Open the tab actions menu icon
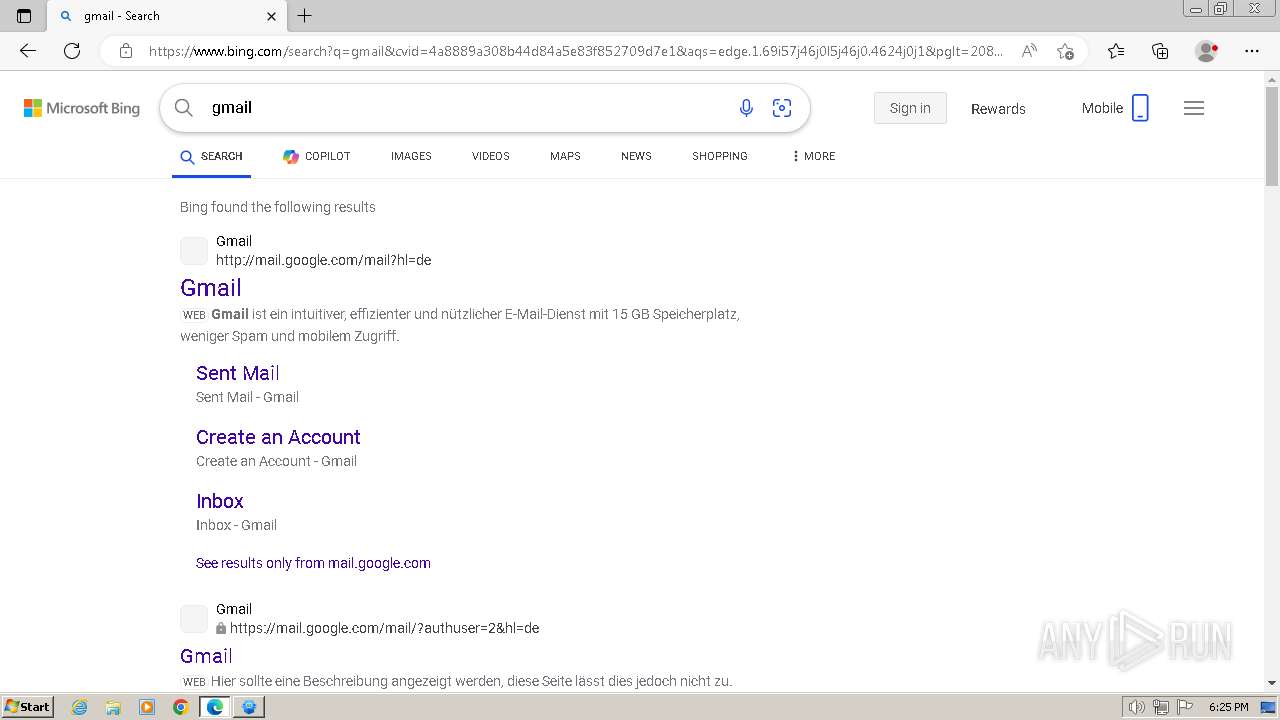Screen dimensions: 1280x720 pyautogui.click(x=24, y=16)
